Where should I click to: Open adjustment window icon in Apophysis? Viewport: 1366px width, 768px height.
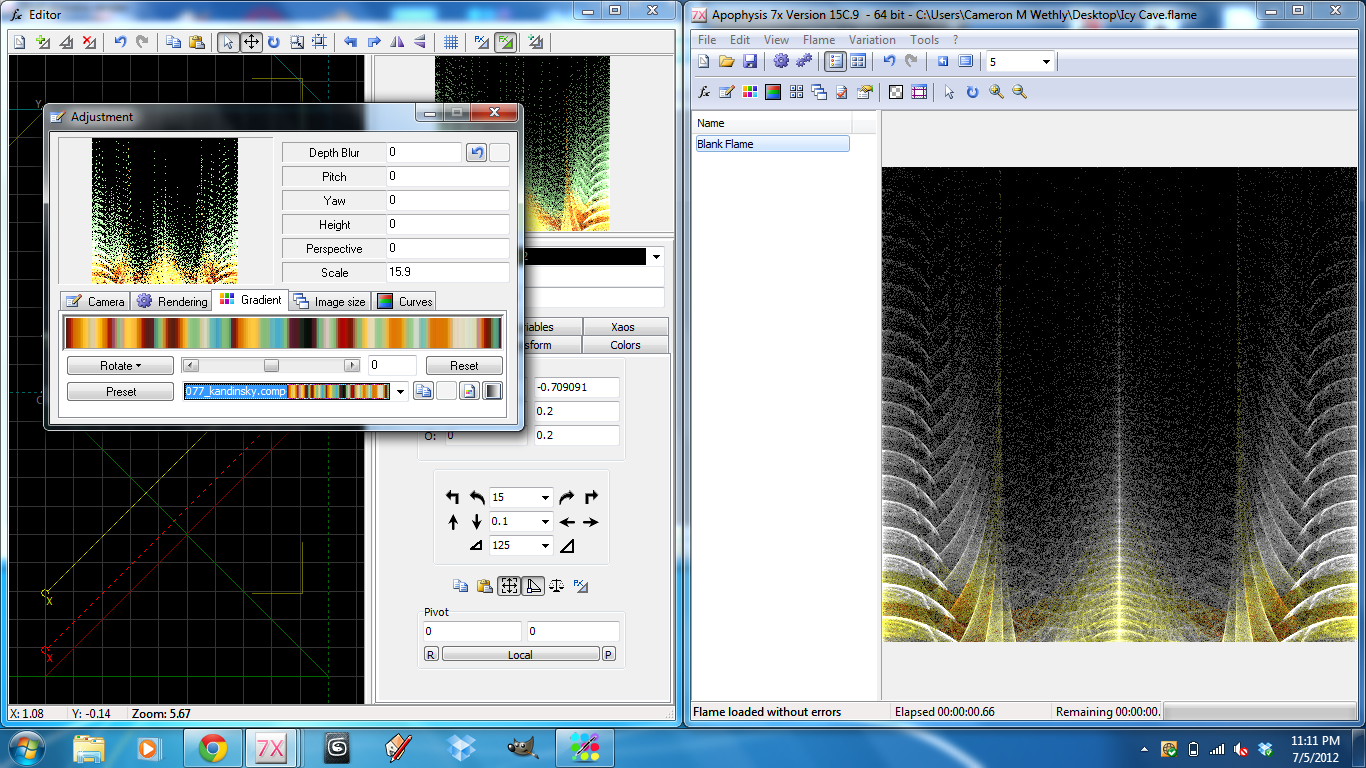pyautogui.click(x=727, y=92)
